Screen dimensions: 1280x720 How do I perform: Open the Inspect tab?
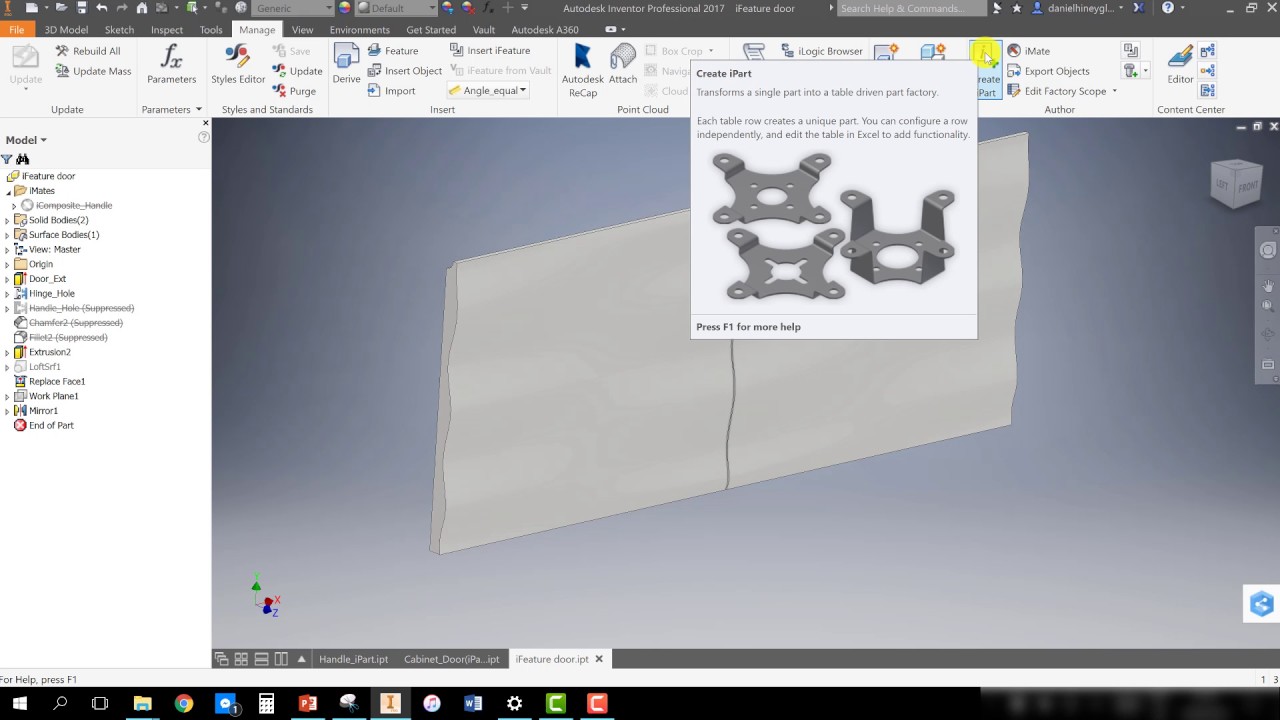(167, 30)
